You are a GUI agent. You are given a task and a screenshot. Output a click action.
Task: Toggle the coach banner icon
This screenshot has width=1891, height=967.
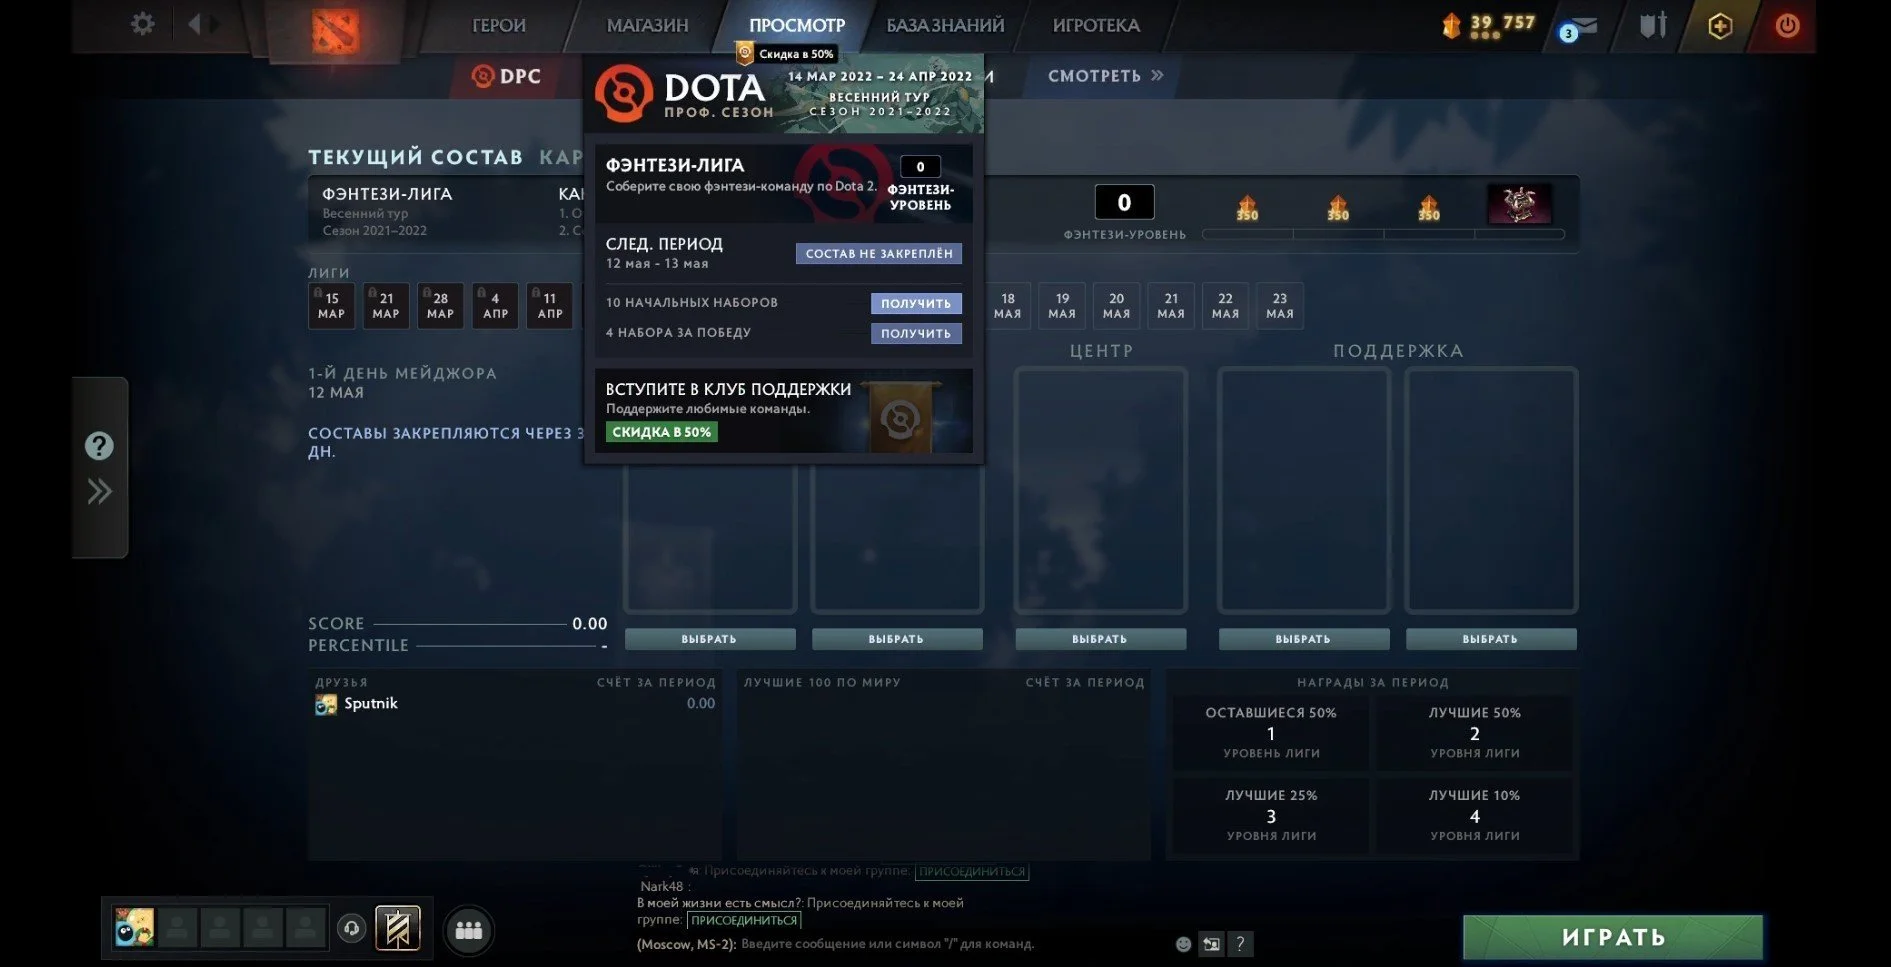coord(397,929)
